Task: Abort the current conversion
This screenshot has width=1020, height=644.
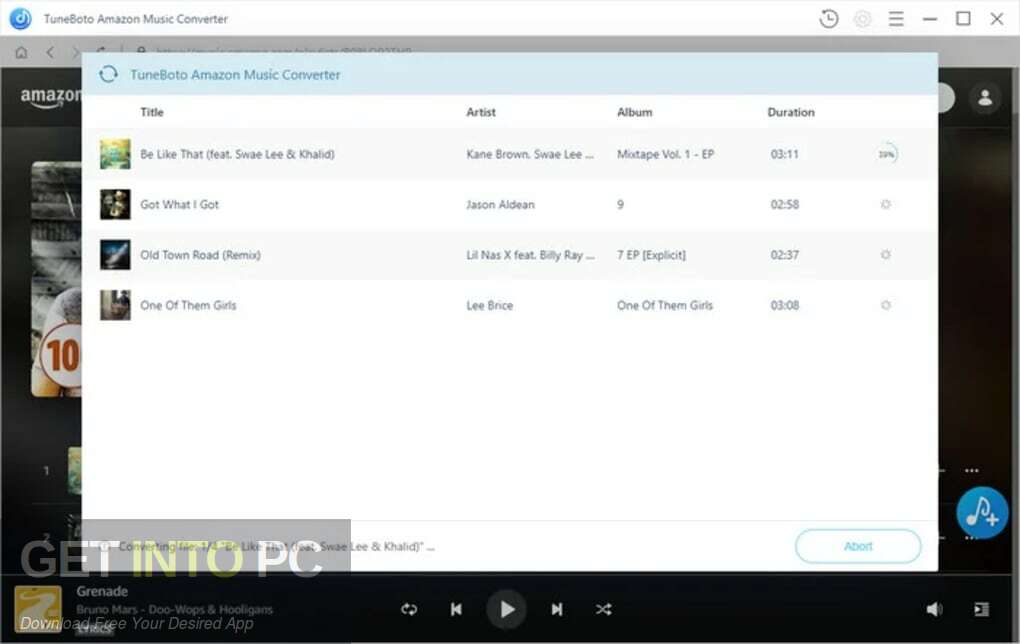Action: pos(858,546)
